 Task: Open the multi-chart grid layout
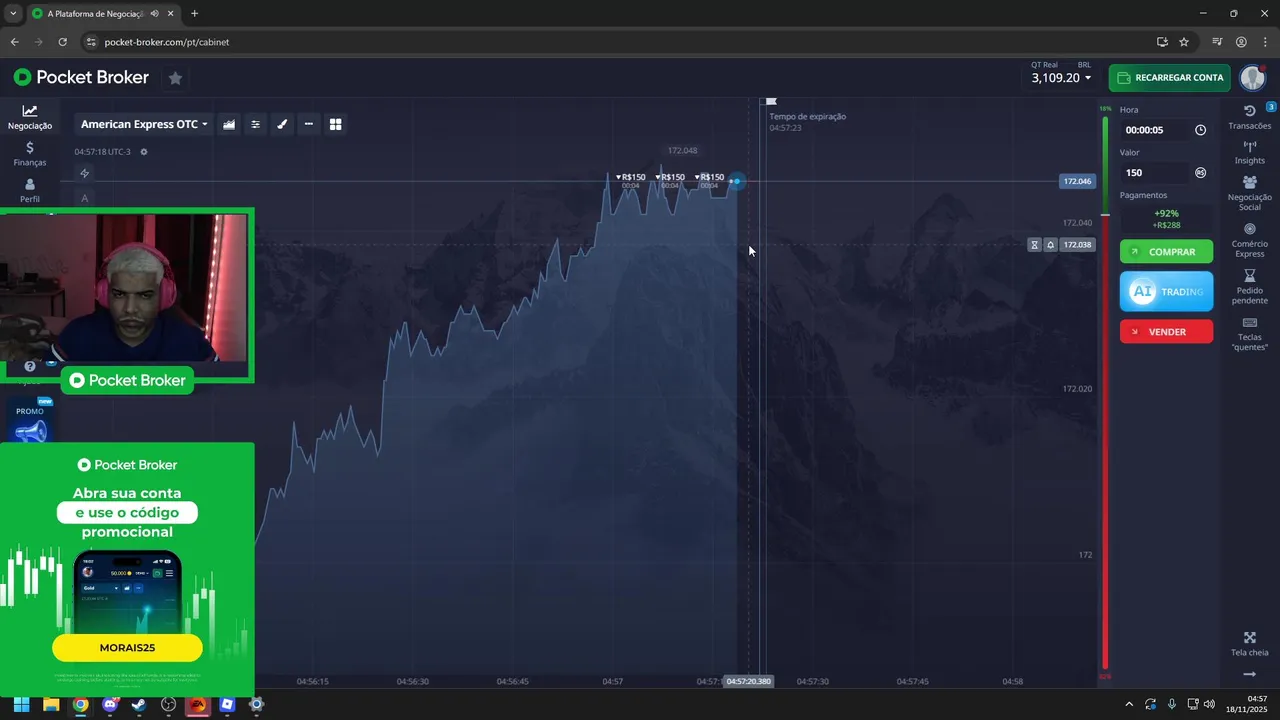point(335,124)
